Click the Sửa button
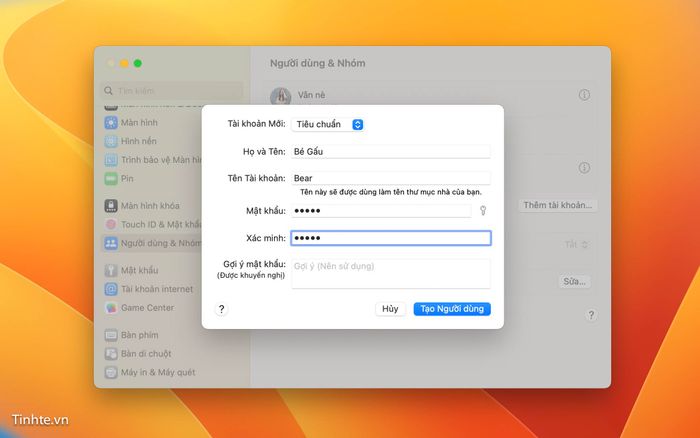The width and height of the screenshot is (700, 438). 574,282
